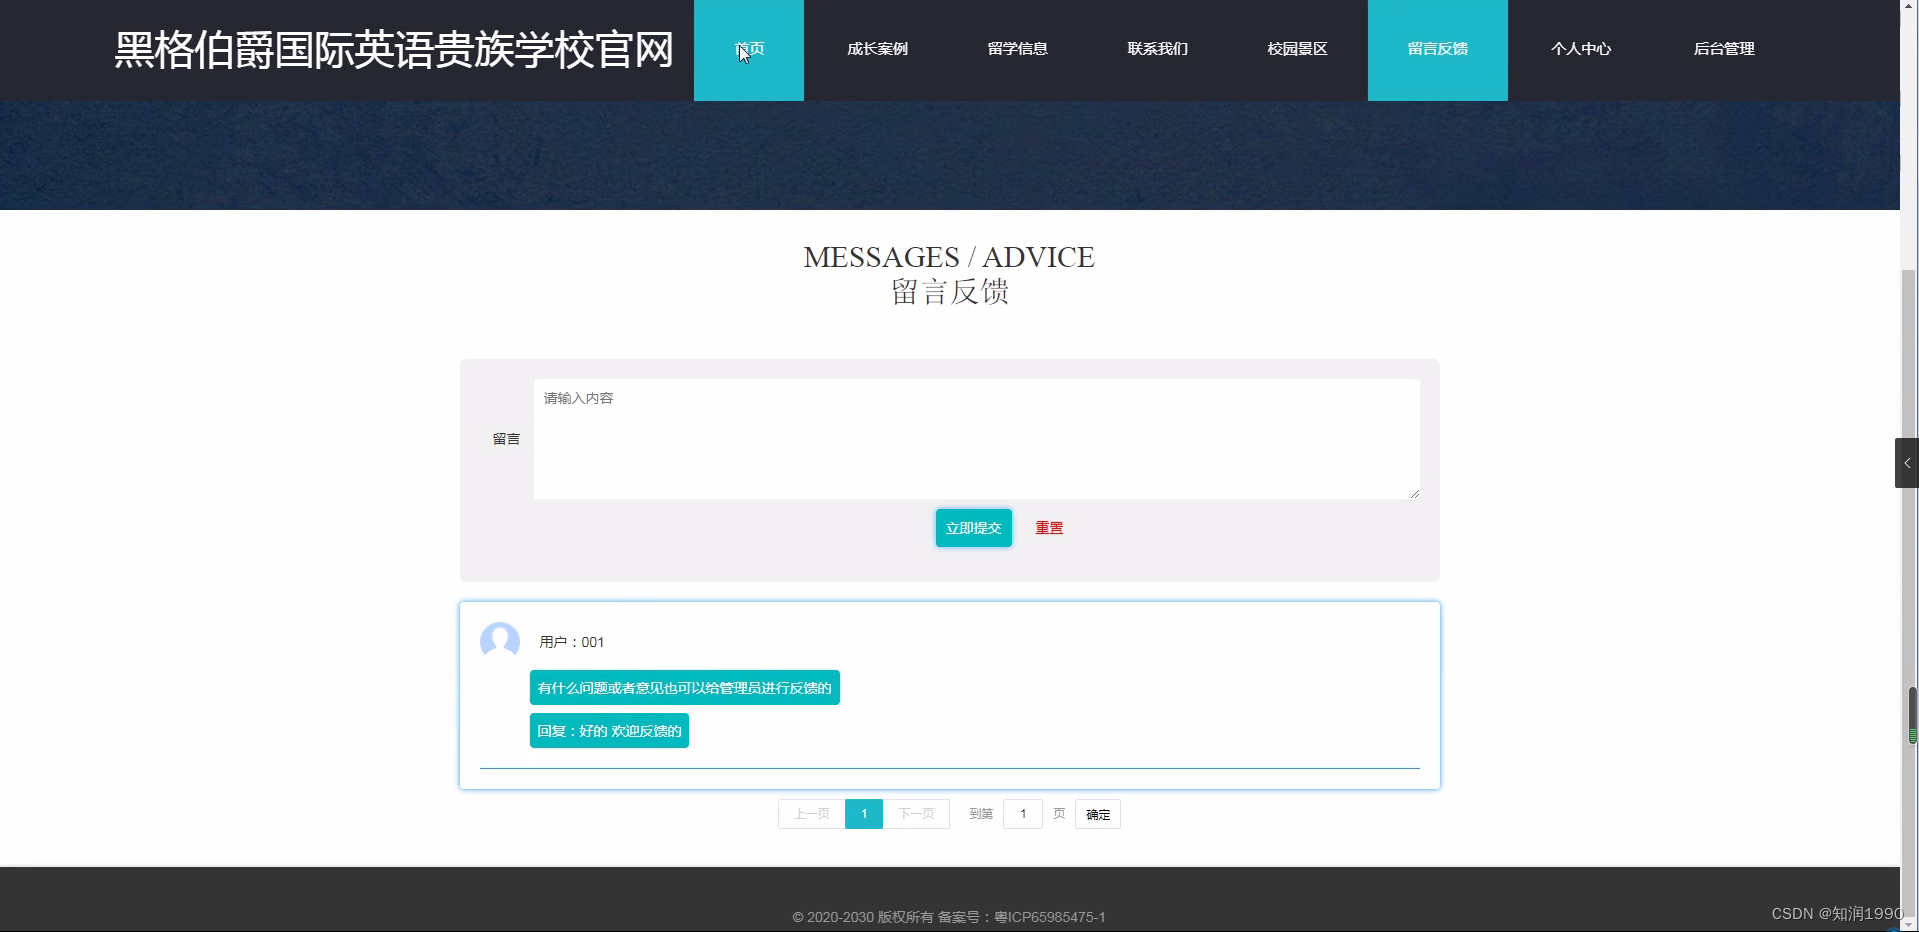
Task: Select page number 1 in pagination
Action: point(864,813)
